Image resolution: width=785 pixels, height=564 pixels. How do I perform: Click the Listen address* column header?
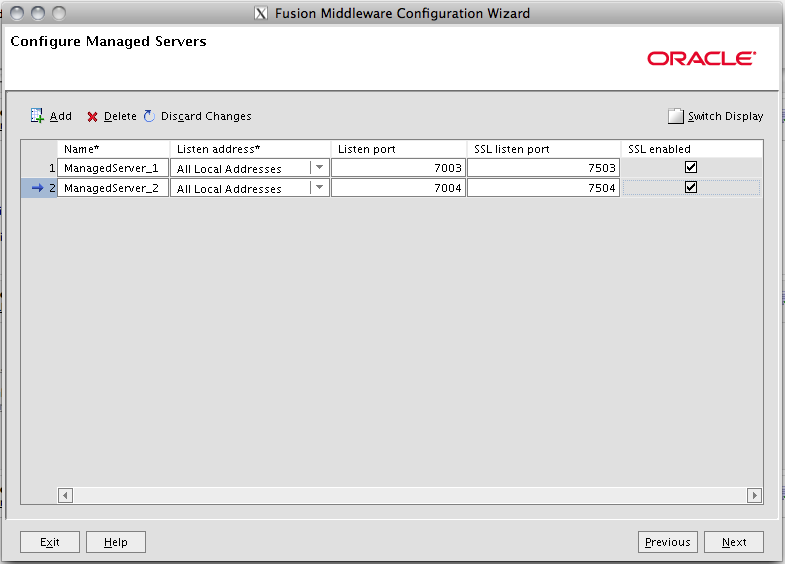coord(250,149)
